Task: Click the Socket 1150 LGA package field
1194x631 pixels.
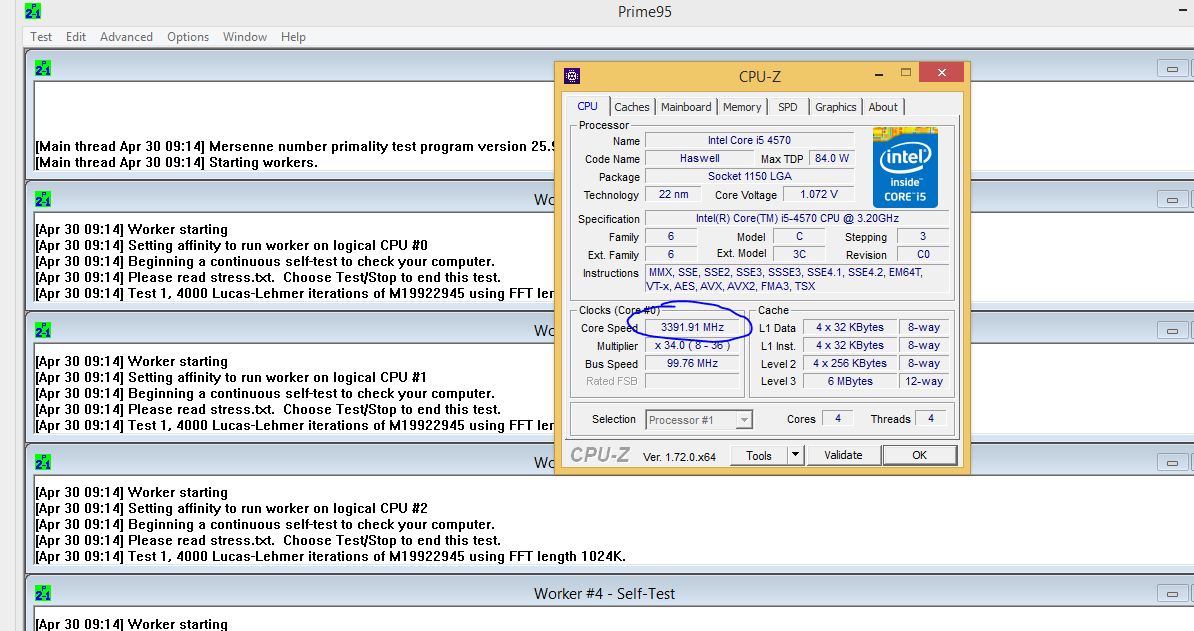Action: (749, 177)
